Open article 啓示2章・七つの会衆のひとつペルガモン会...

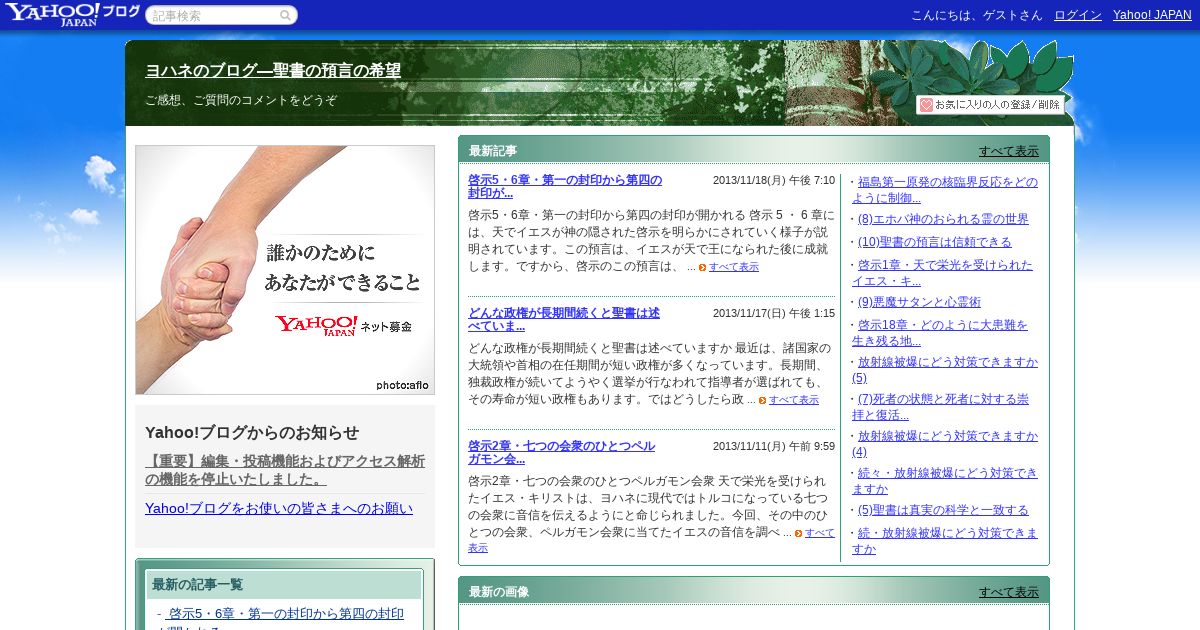562,453
